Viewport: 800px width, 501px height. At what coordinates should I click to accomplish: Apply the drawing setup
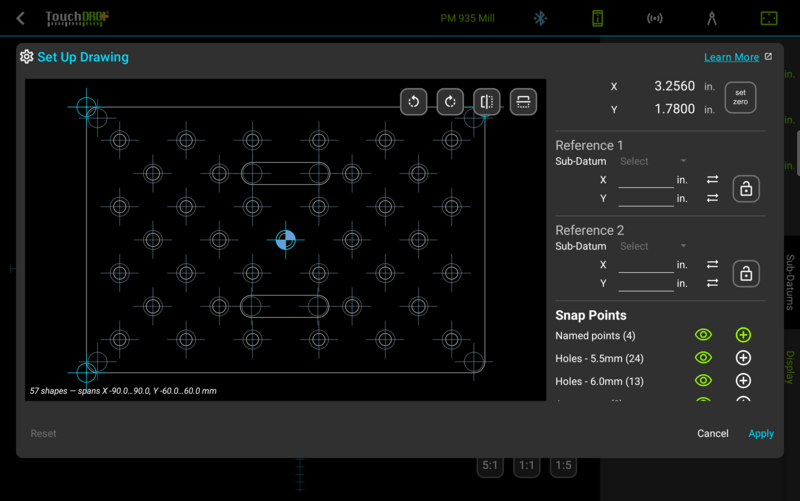[761, 433]
